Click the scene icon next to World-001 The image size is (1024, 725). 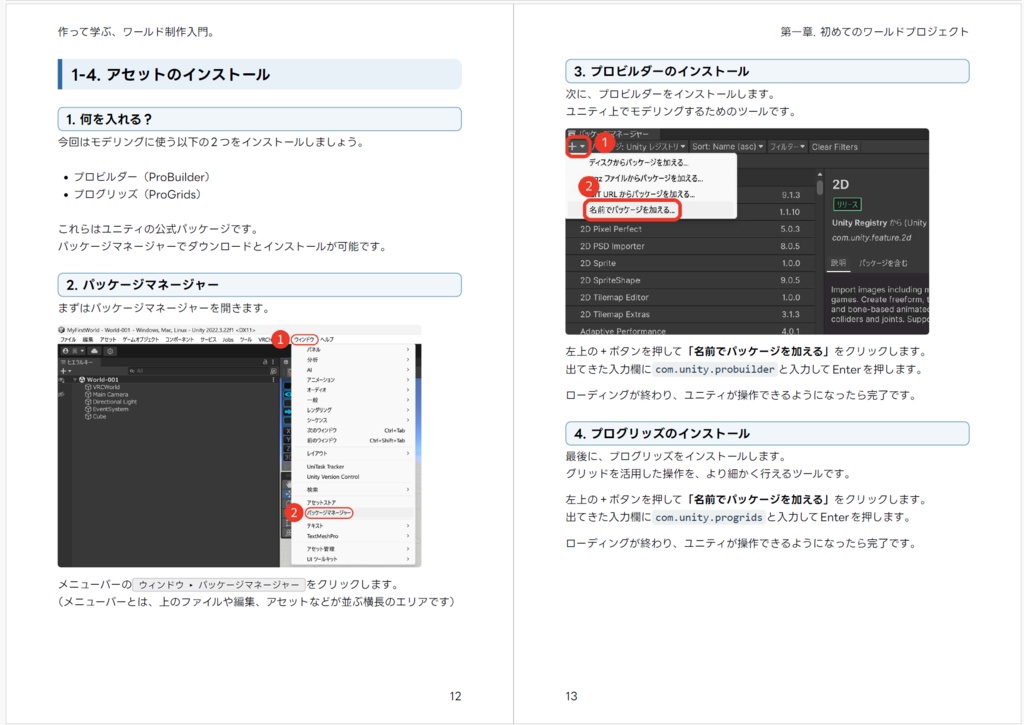point(81,379)
